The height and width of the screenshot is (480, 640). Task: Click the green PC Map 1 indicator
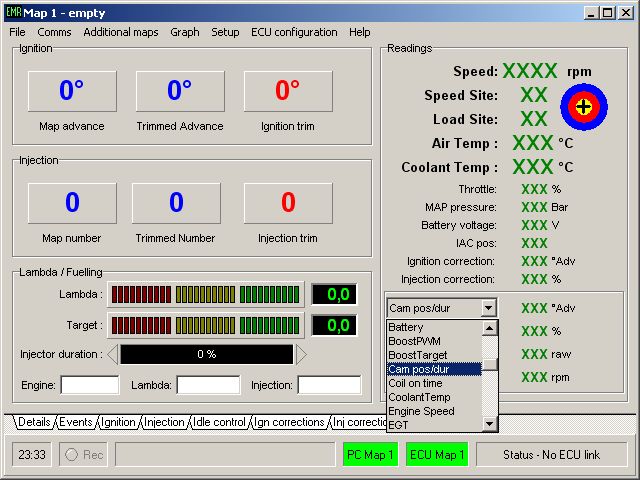[370, 455]
